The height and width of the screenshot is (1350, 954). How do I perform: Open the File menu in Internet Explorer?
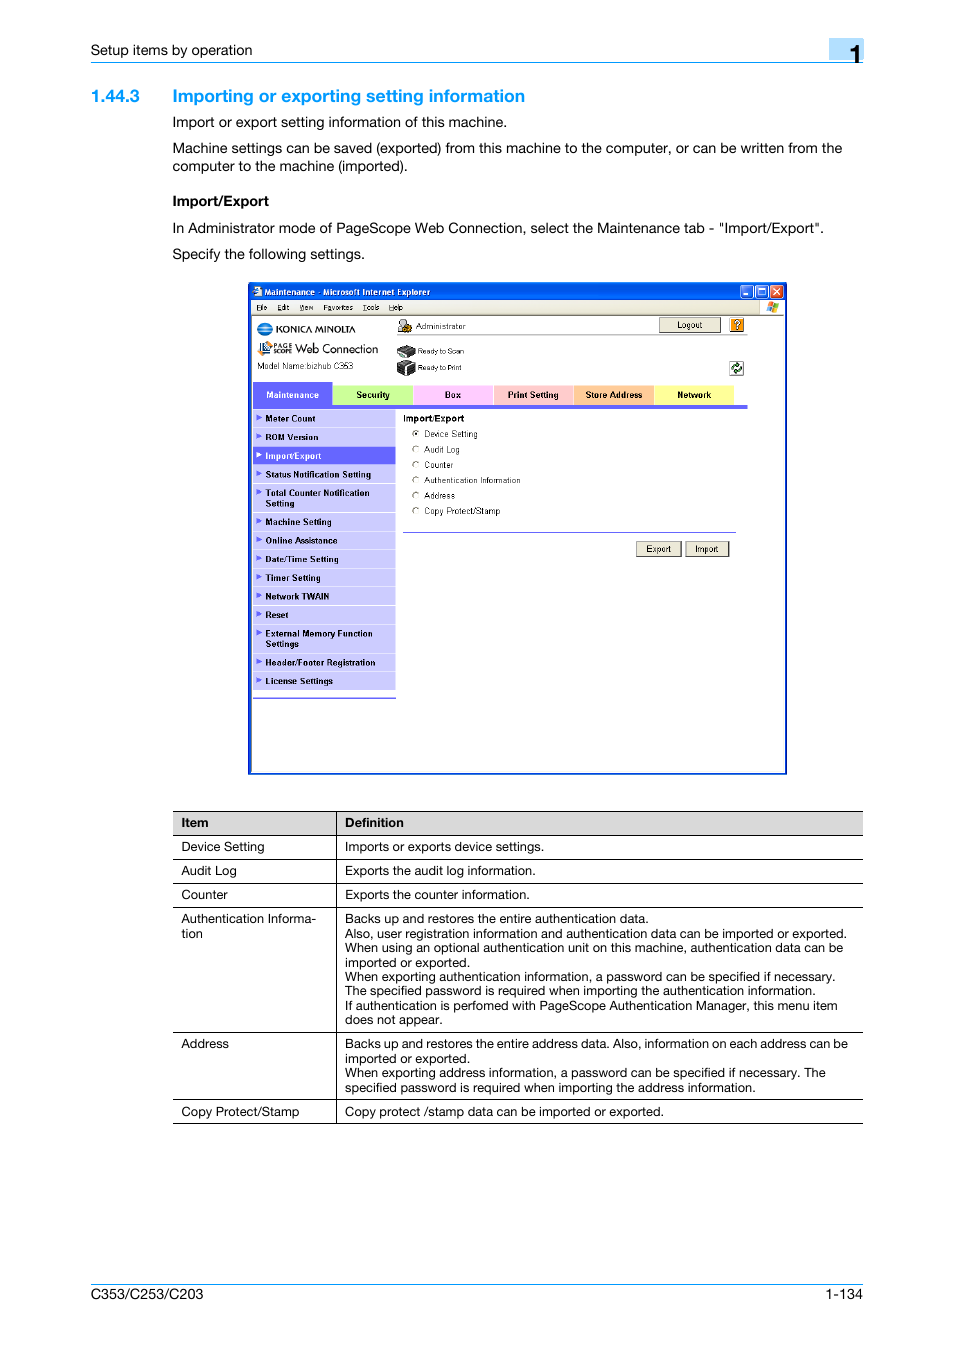point(262,308)
